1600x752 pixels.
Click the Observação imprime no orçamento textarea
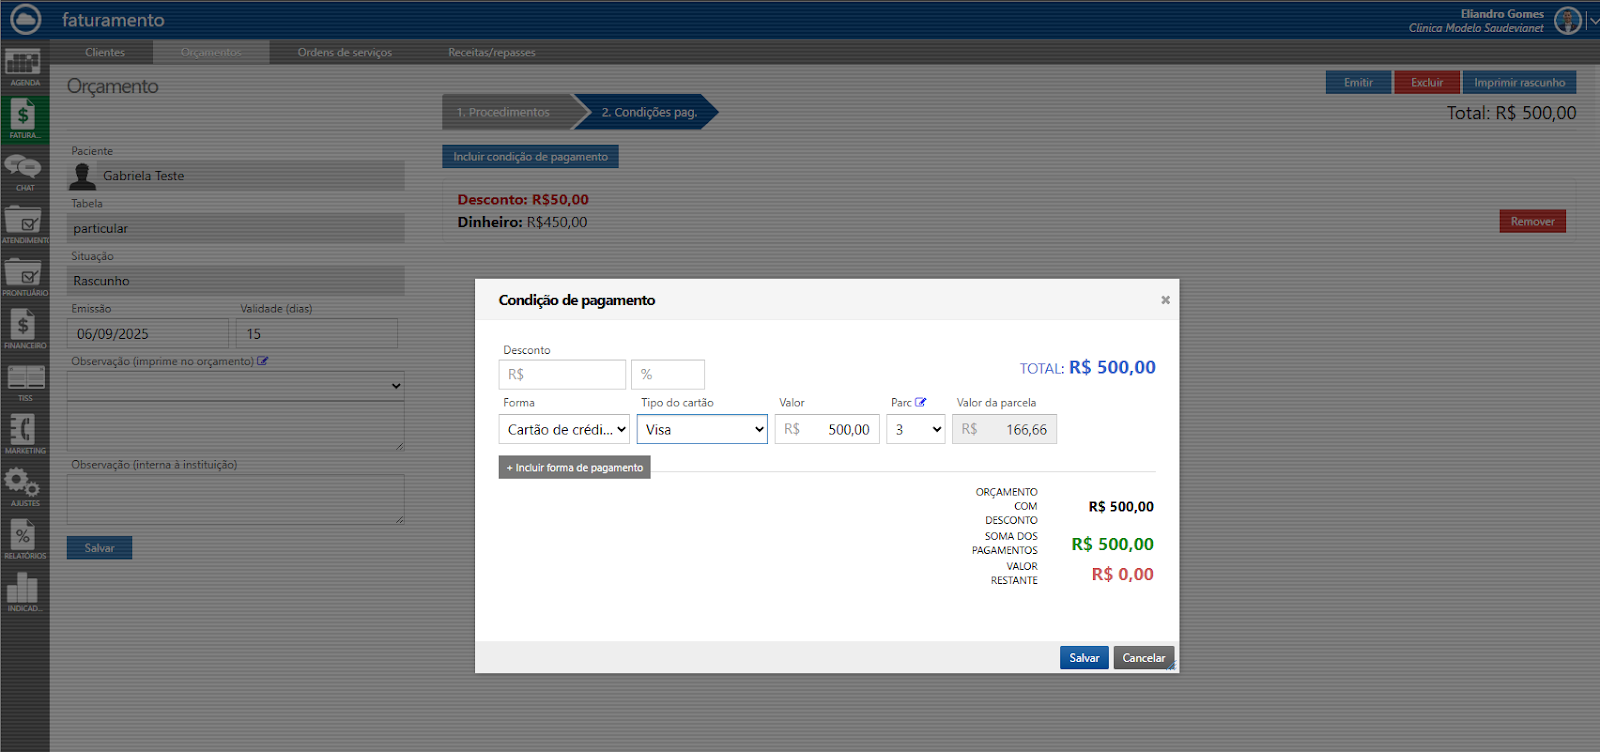tap(236, 426)
